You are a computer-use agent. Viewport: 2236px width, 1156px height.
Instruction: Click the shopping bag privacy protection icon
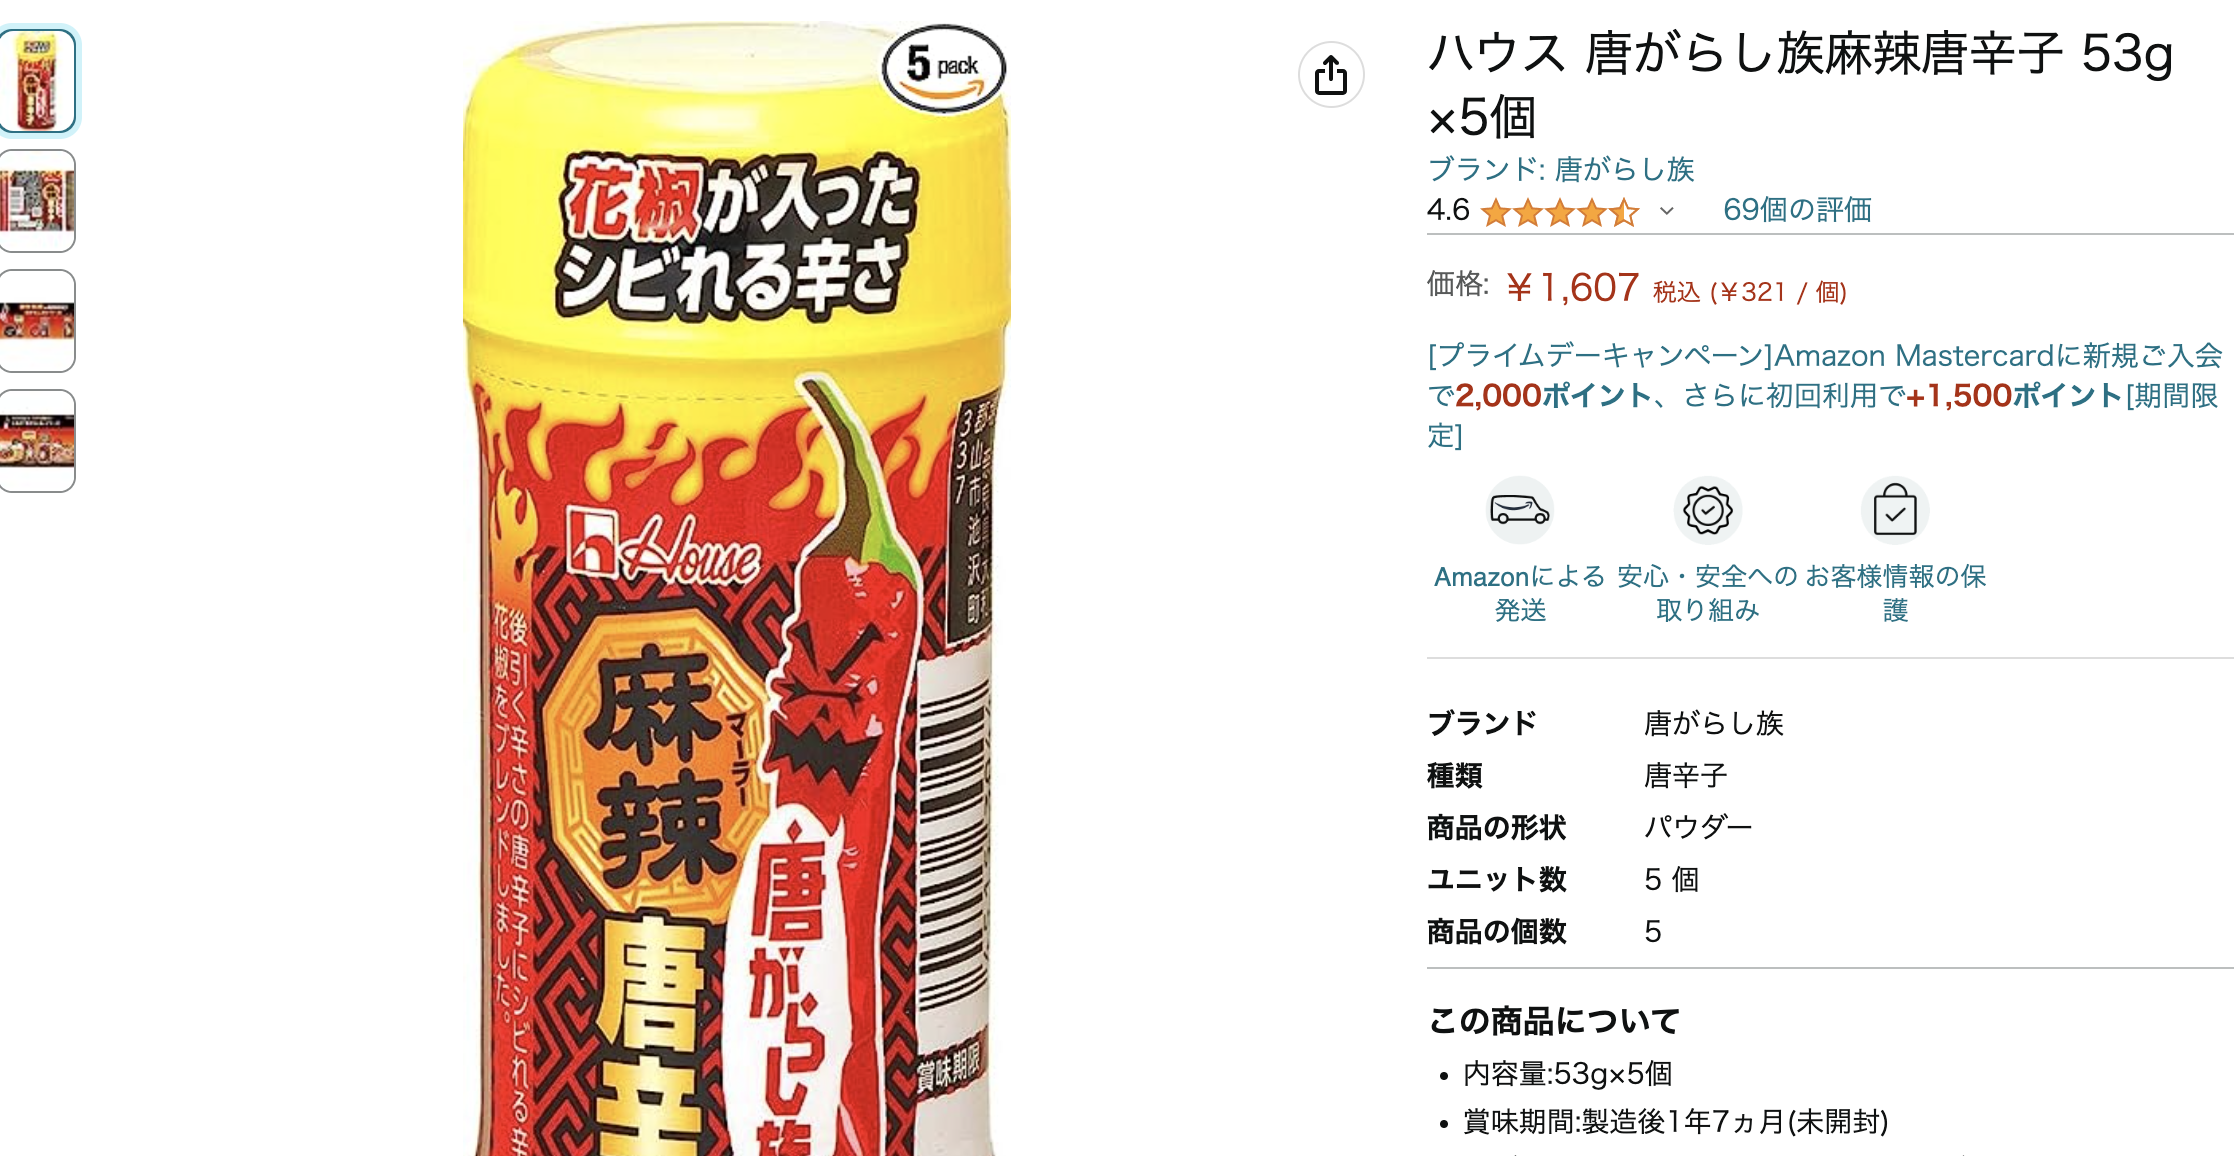tap(1894, 510)
